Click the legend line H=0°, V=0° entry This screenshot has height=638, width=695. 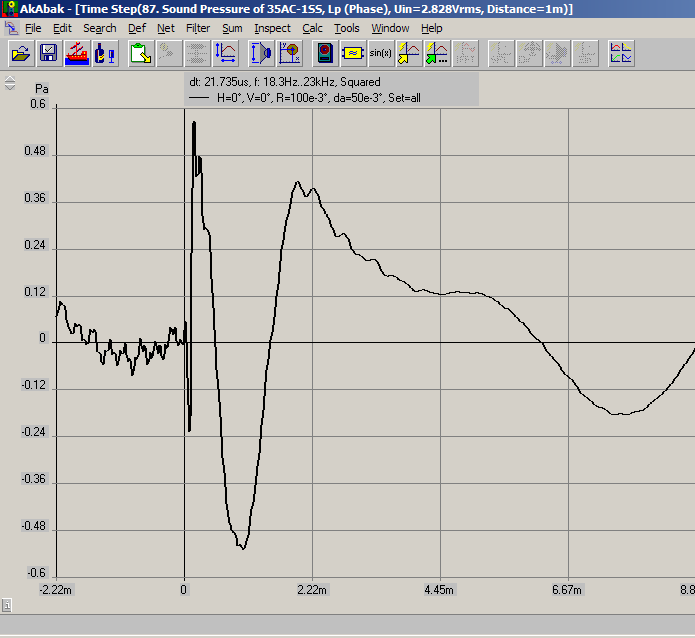(305, 98)
